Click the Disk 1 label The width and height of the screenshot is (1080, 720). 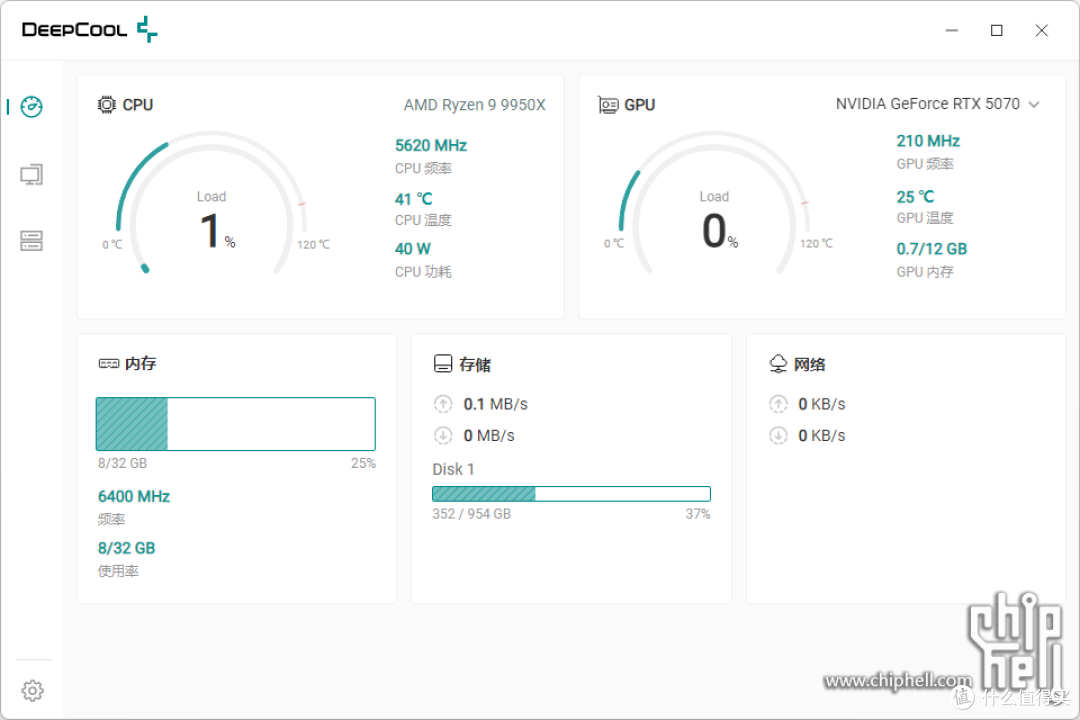(453, 469)
